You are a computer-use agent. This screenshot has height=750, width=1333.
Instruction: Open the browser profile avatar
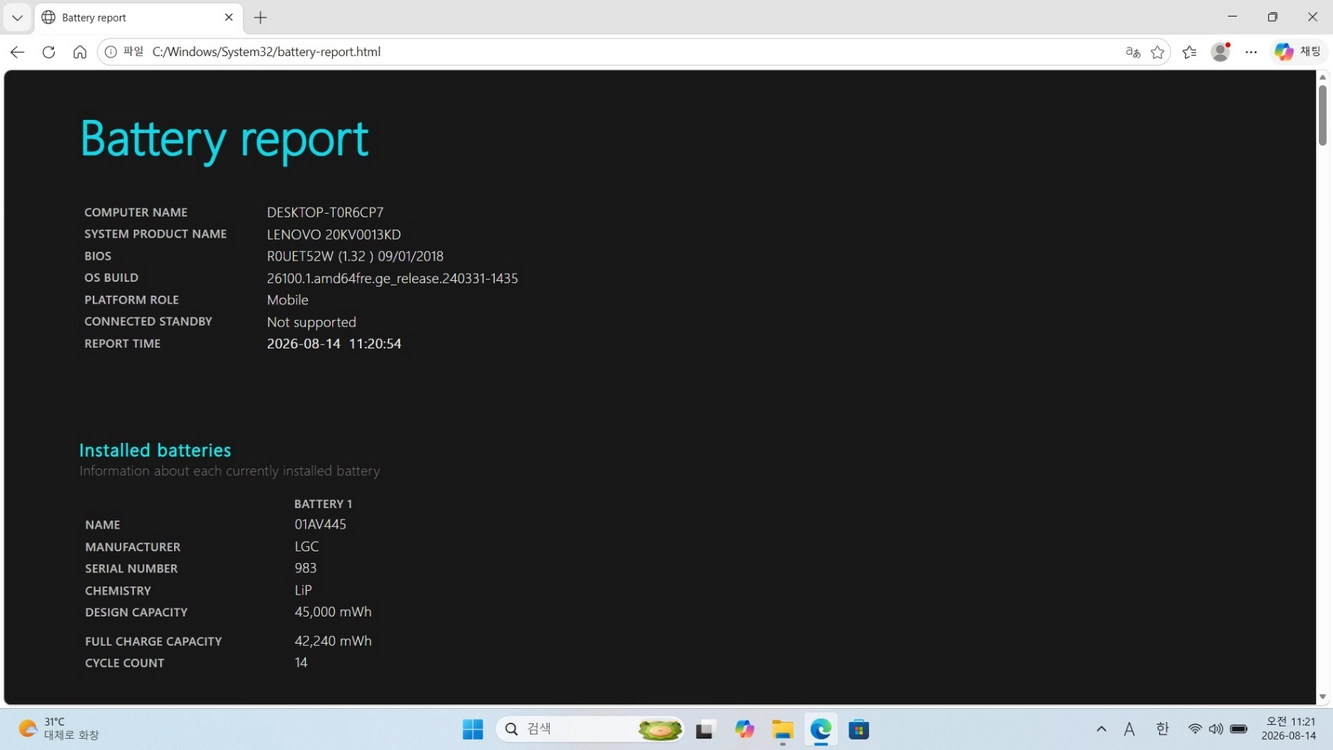coord(1220,52)
